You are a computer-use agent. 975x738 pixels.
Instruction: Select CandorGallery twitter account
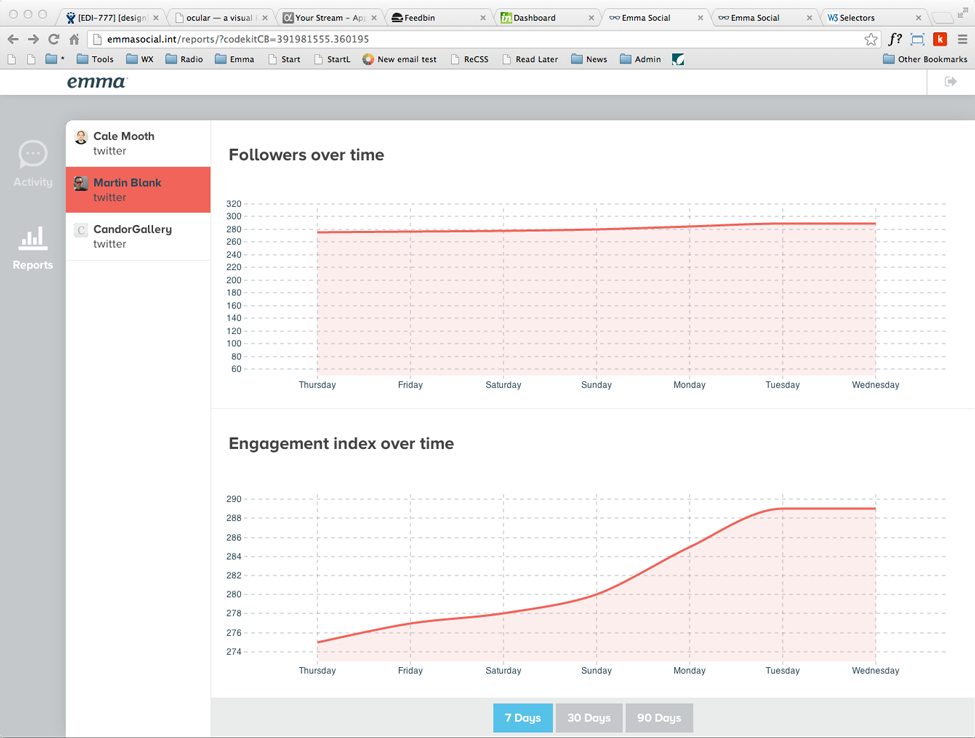pyautogui.click(x=138, y=236)
